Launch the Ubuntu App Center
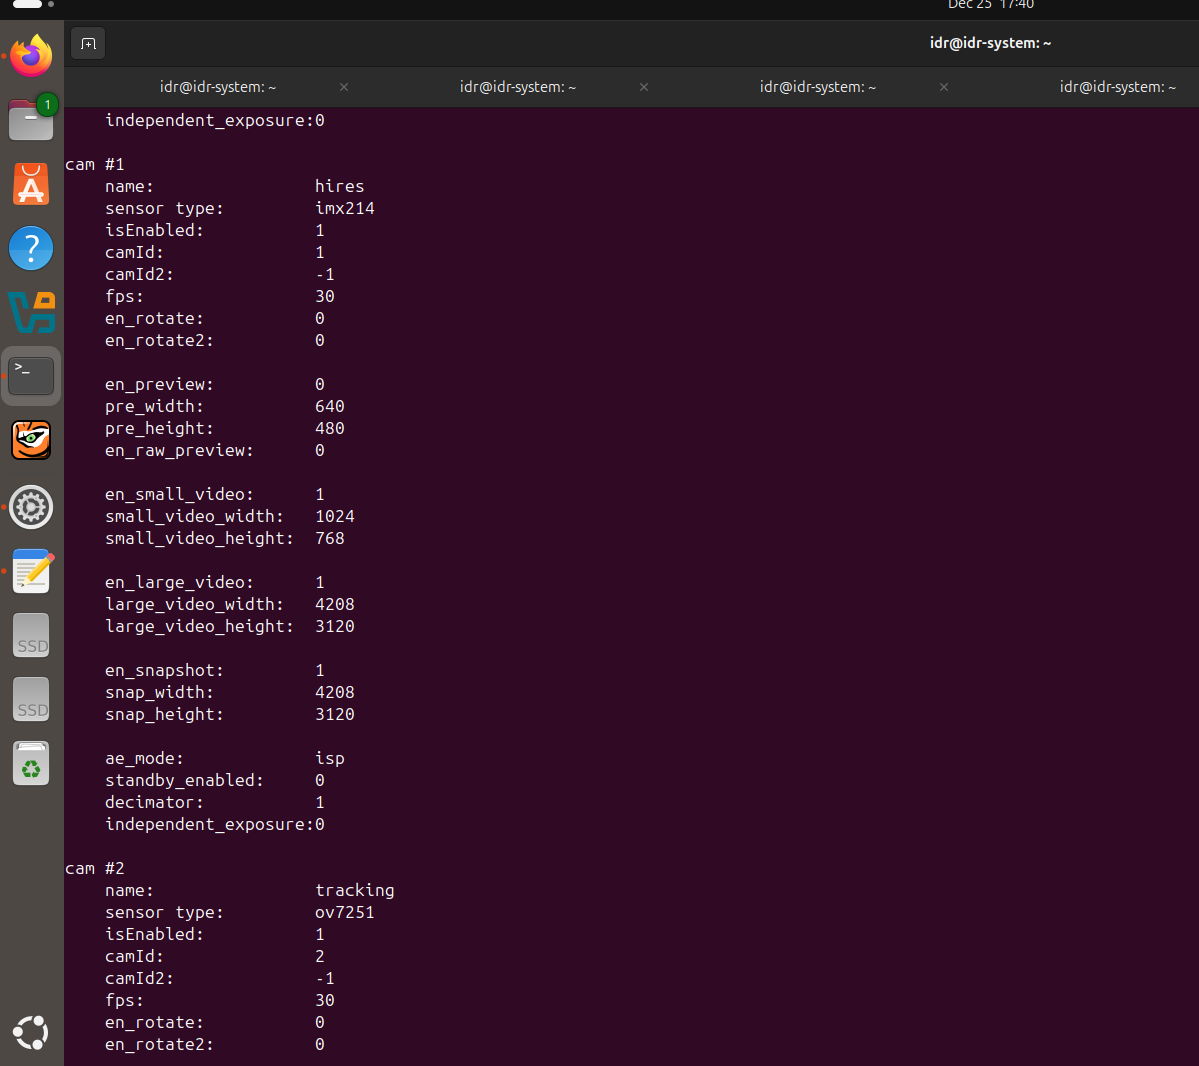This screenshot has height=1066, width=1199. point(30,184)
